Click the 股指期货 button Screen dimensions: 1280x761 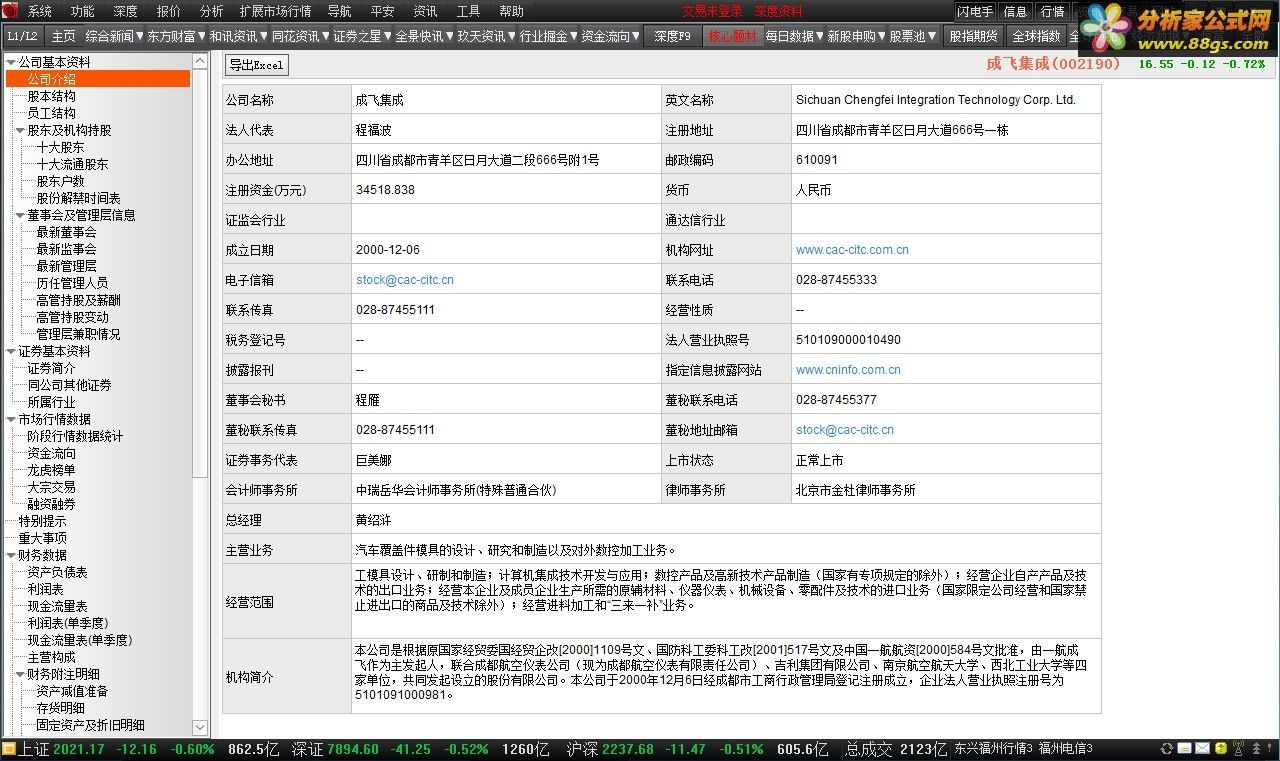973,36
